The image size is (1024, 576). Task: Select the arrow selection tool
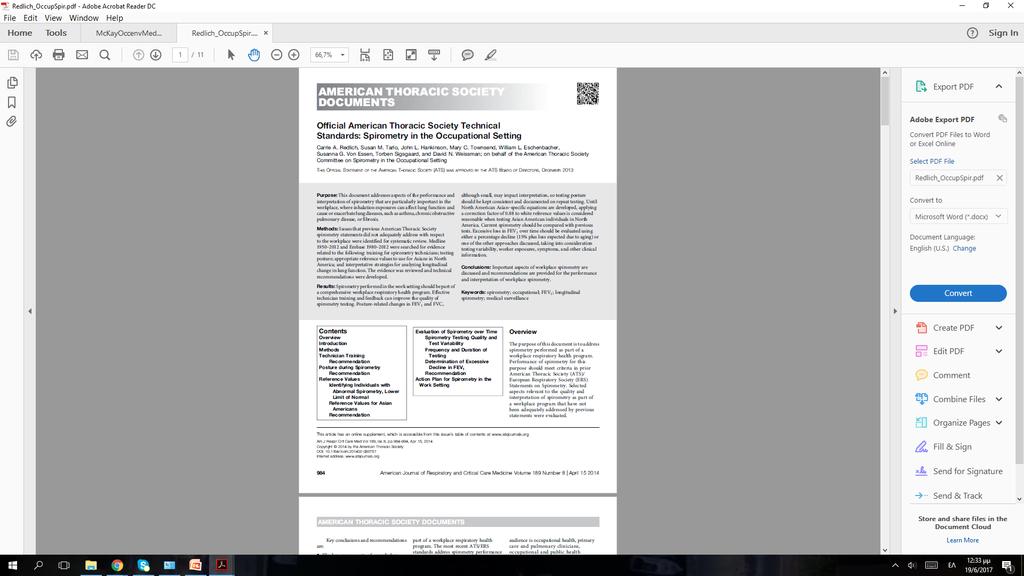231,55
